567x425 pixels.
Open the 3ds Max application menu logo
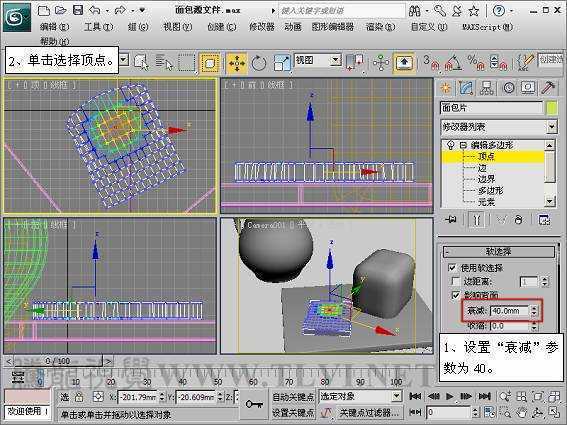(17, 17)
